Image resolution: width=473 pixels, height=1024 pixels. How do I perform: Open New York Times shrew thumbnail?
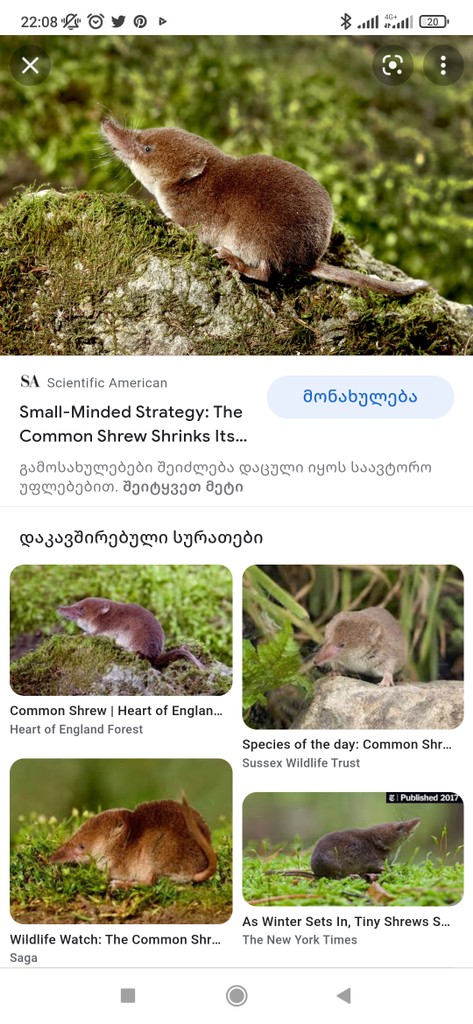click(x=353, y=849)
